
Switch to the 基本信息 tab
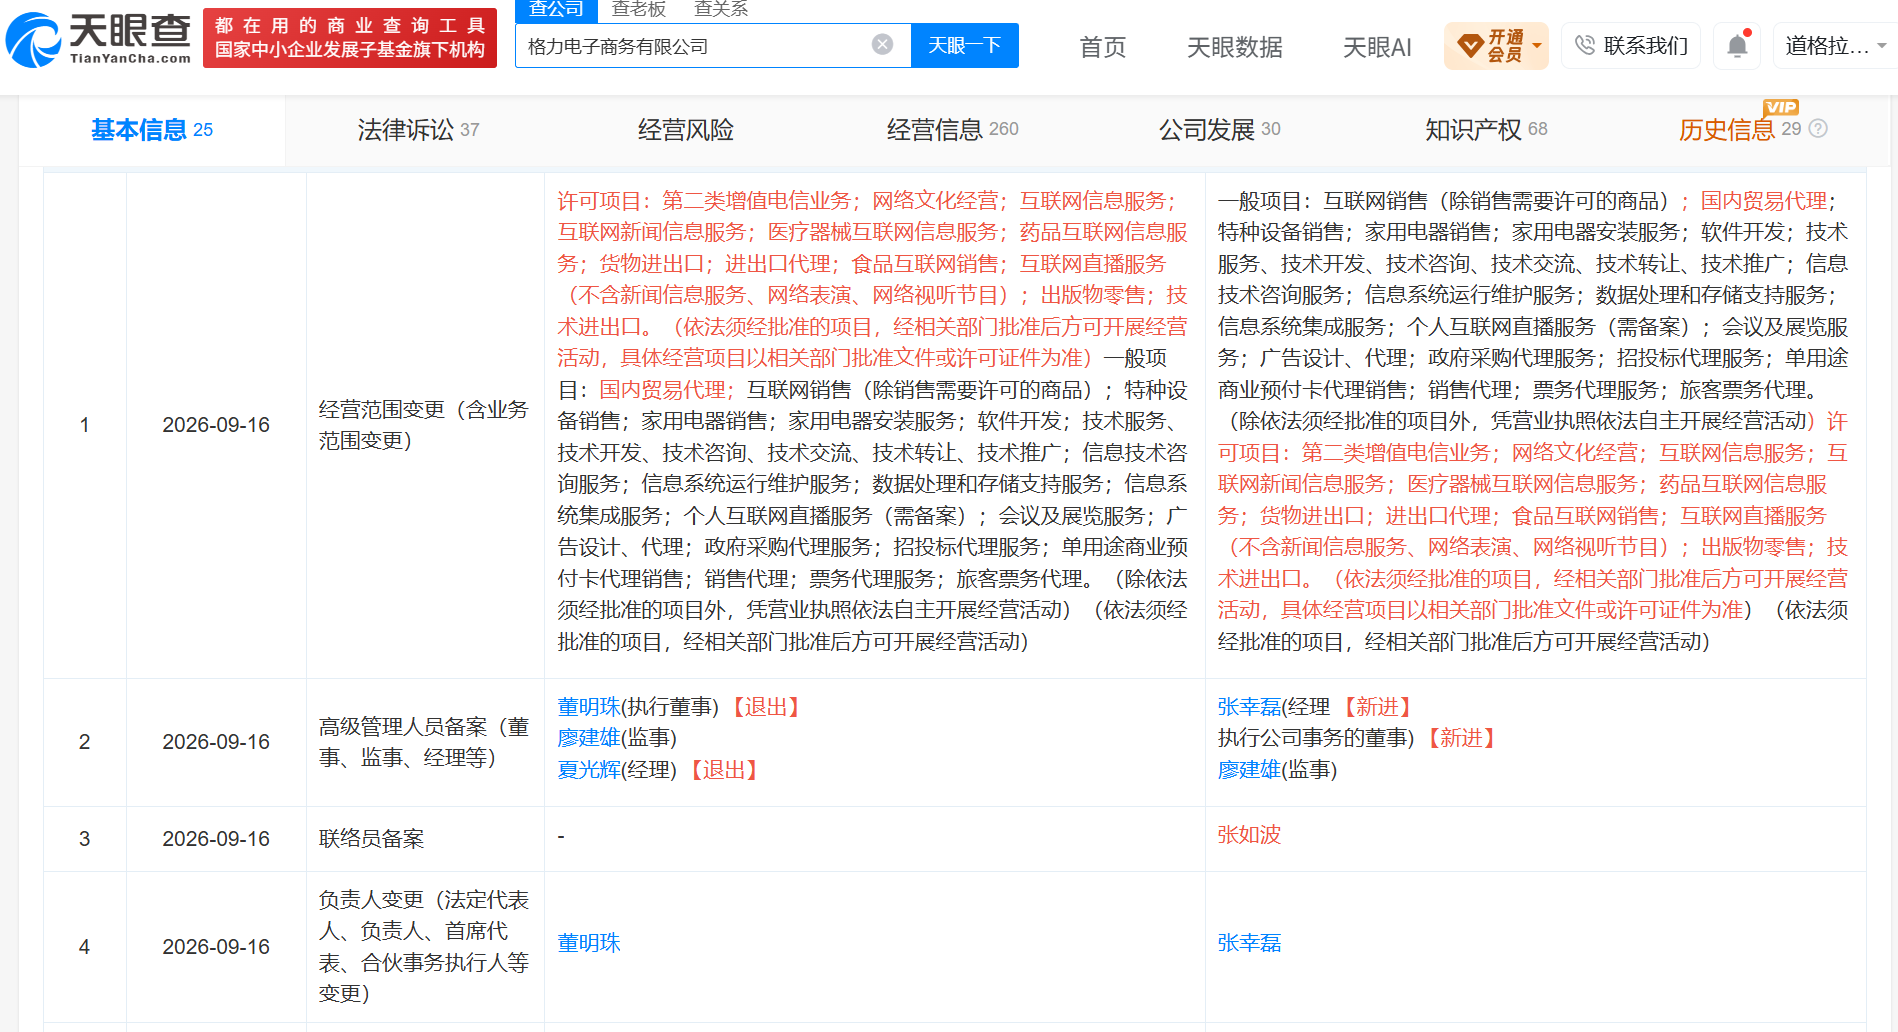pos(152,130)
